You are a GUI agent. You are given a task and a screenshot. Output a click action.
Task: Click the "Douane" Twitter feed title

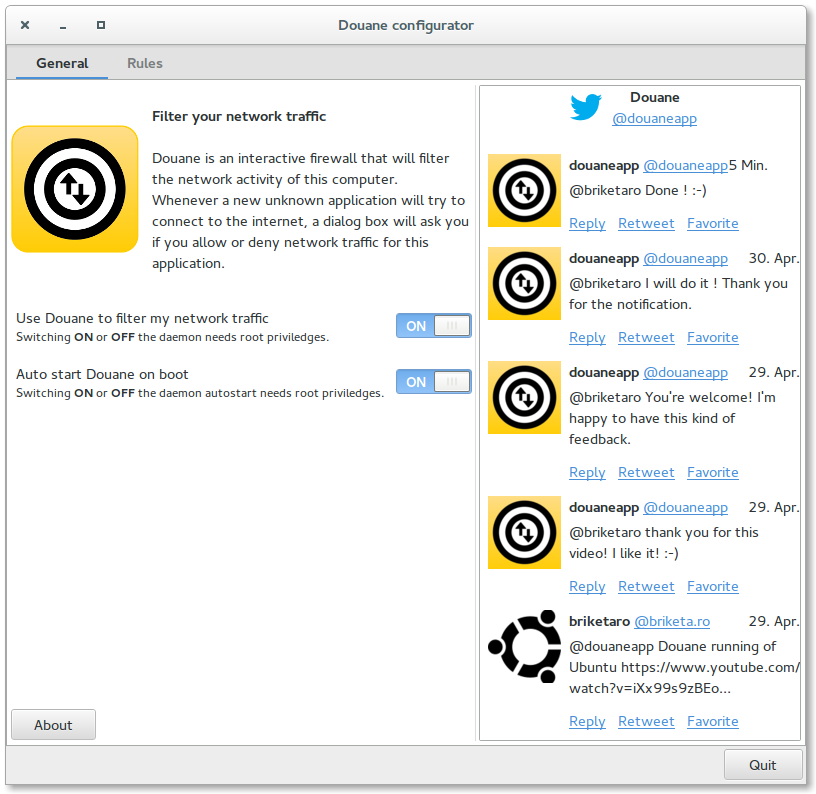pyautogui.click(x=655, y=97)
